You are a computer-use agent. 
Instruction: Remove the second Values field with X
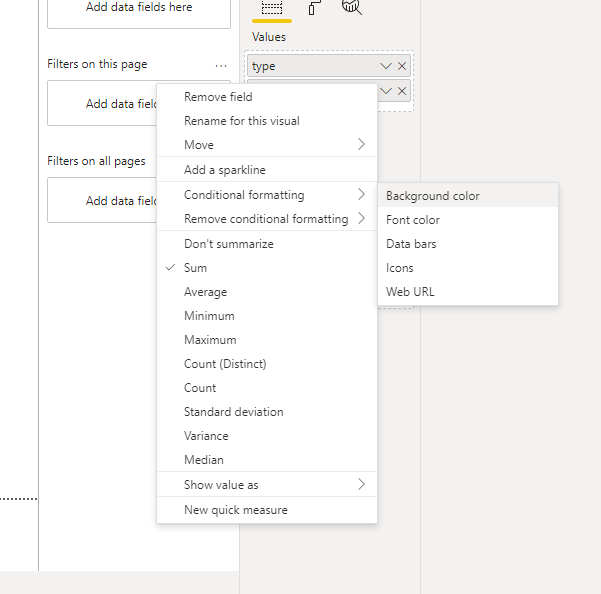coord(402,91)
